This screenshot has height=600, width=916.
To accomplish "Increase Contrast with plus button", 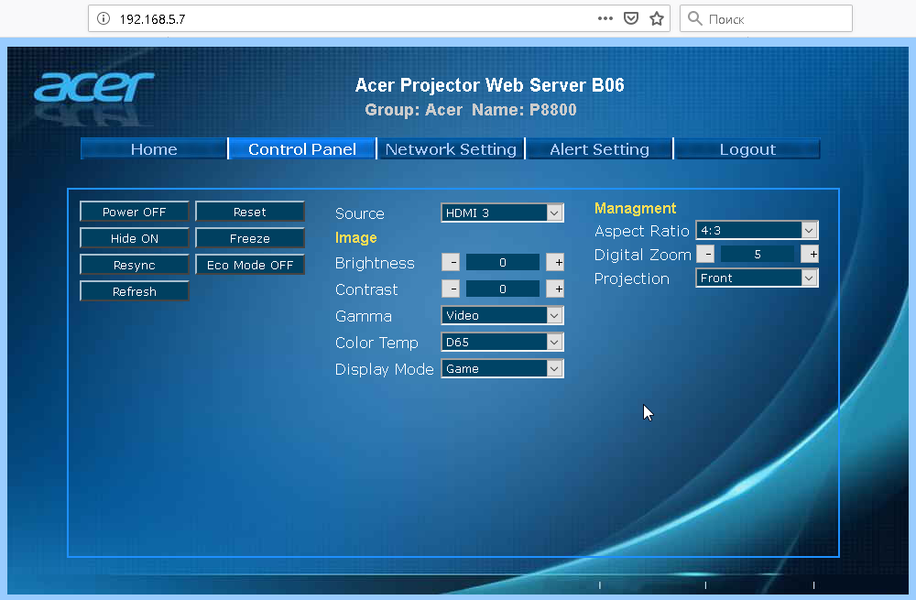I will coord(556,289).
